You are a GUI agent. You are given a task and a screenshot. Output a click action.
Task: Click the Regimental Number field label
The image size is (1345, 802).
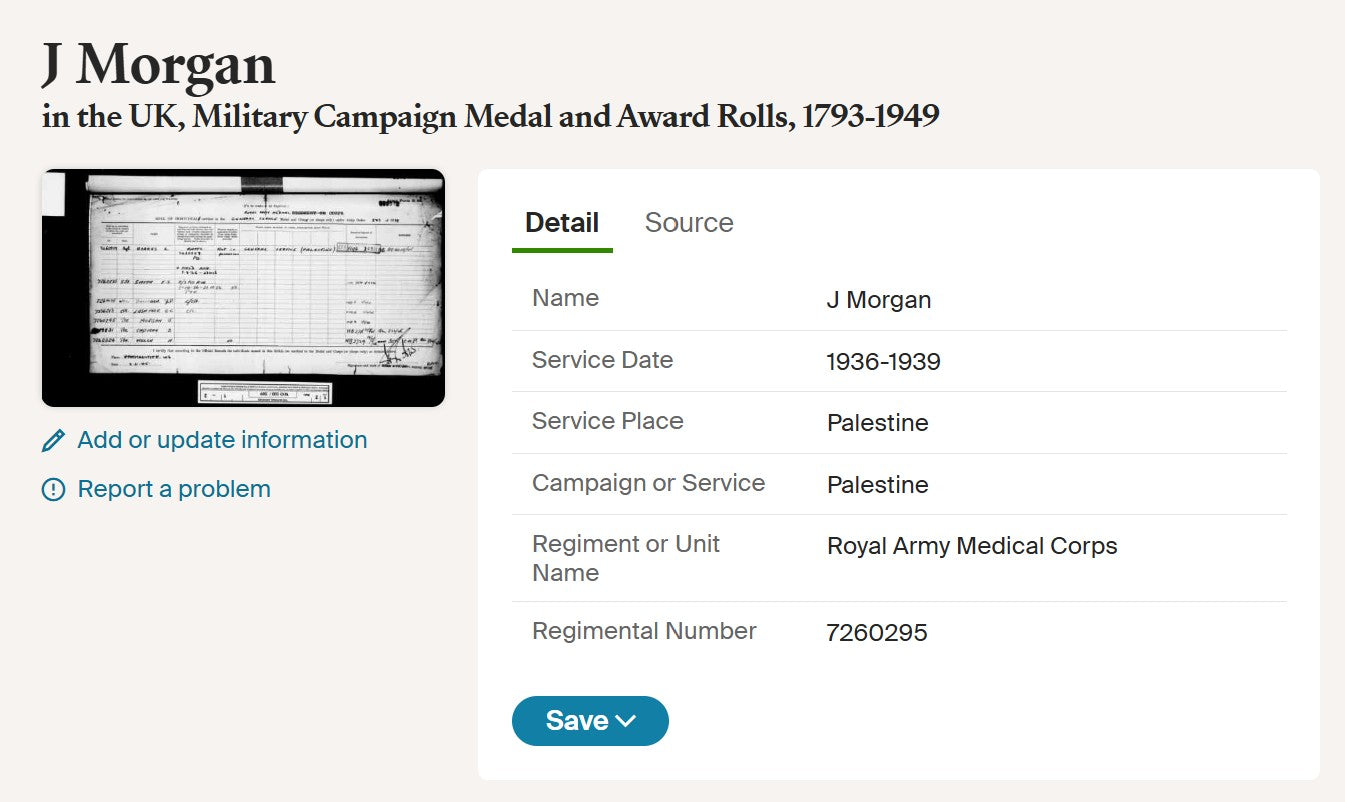644,631
